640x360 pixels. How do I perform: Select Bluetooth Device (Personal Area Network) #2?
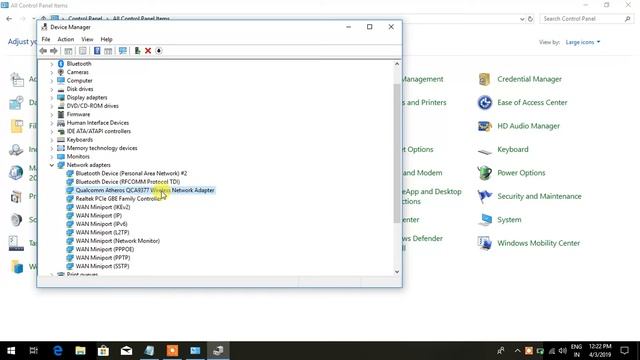(131, 173)
